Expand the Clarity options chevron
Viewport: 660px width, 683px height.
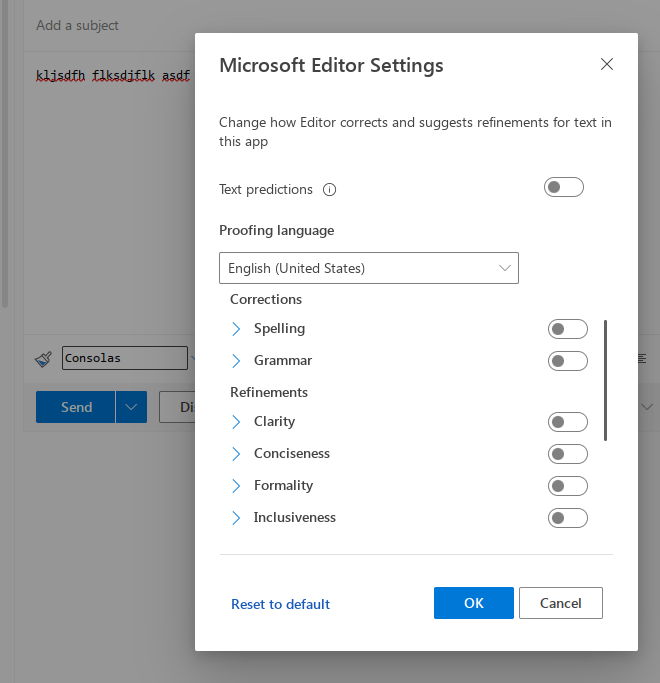coord(236,422)
